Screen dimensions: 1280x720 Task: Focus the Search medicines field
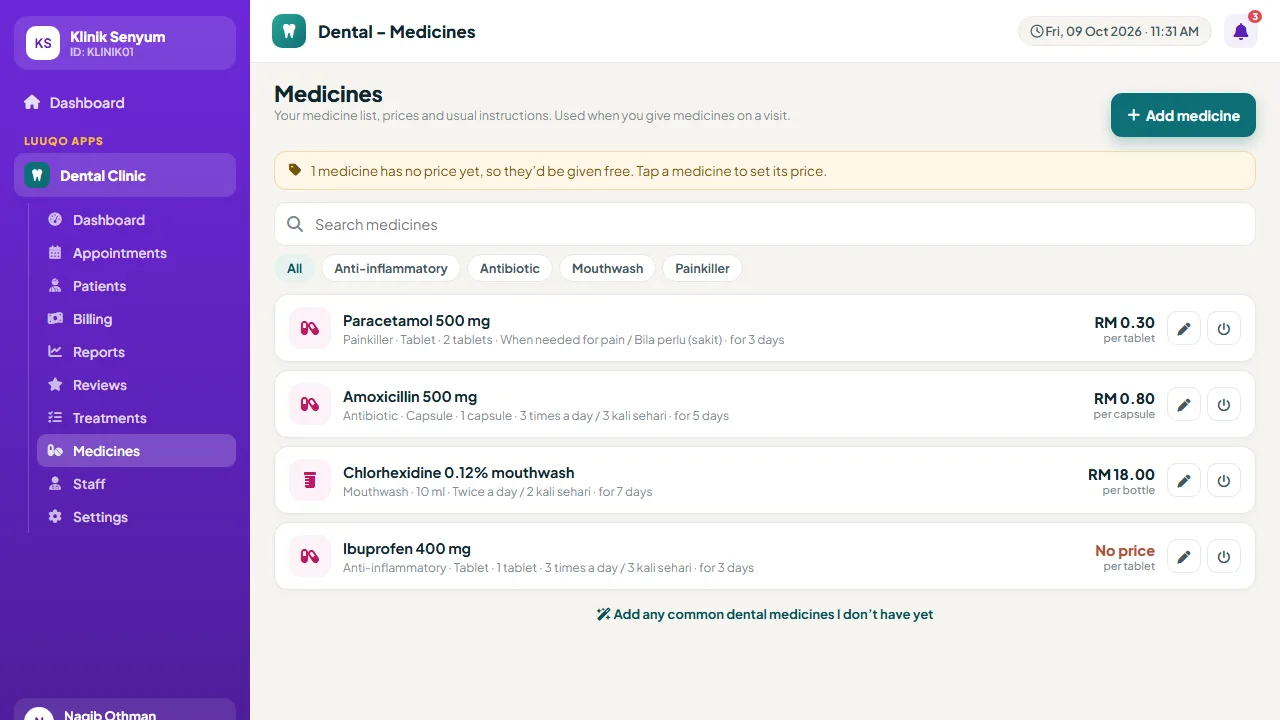click(x=765, y=224)
